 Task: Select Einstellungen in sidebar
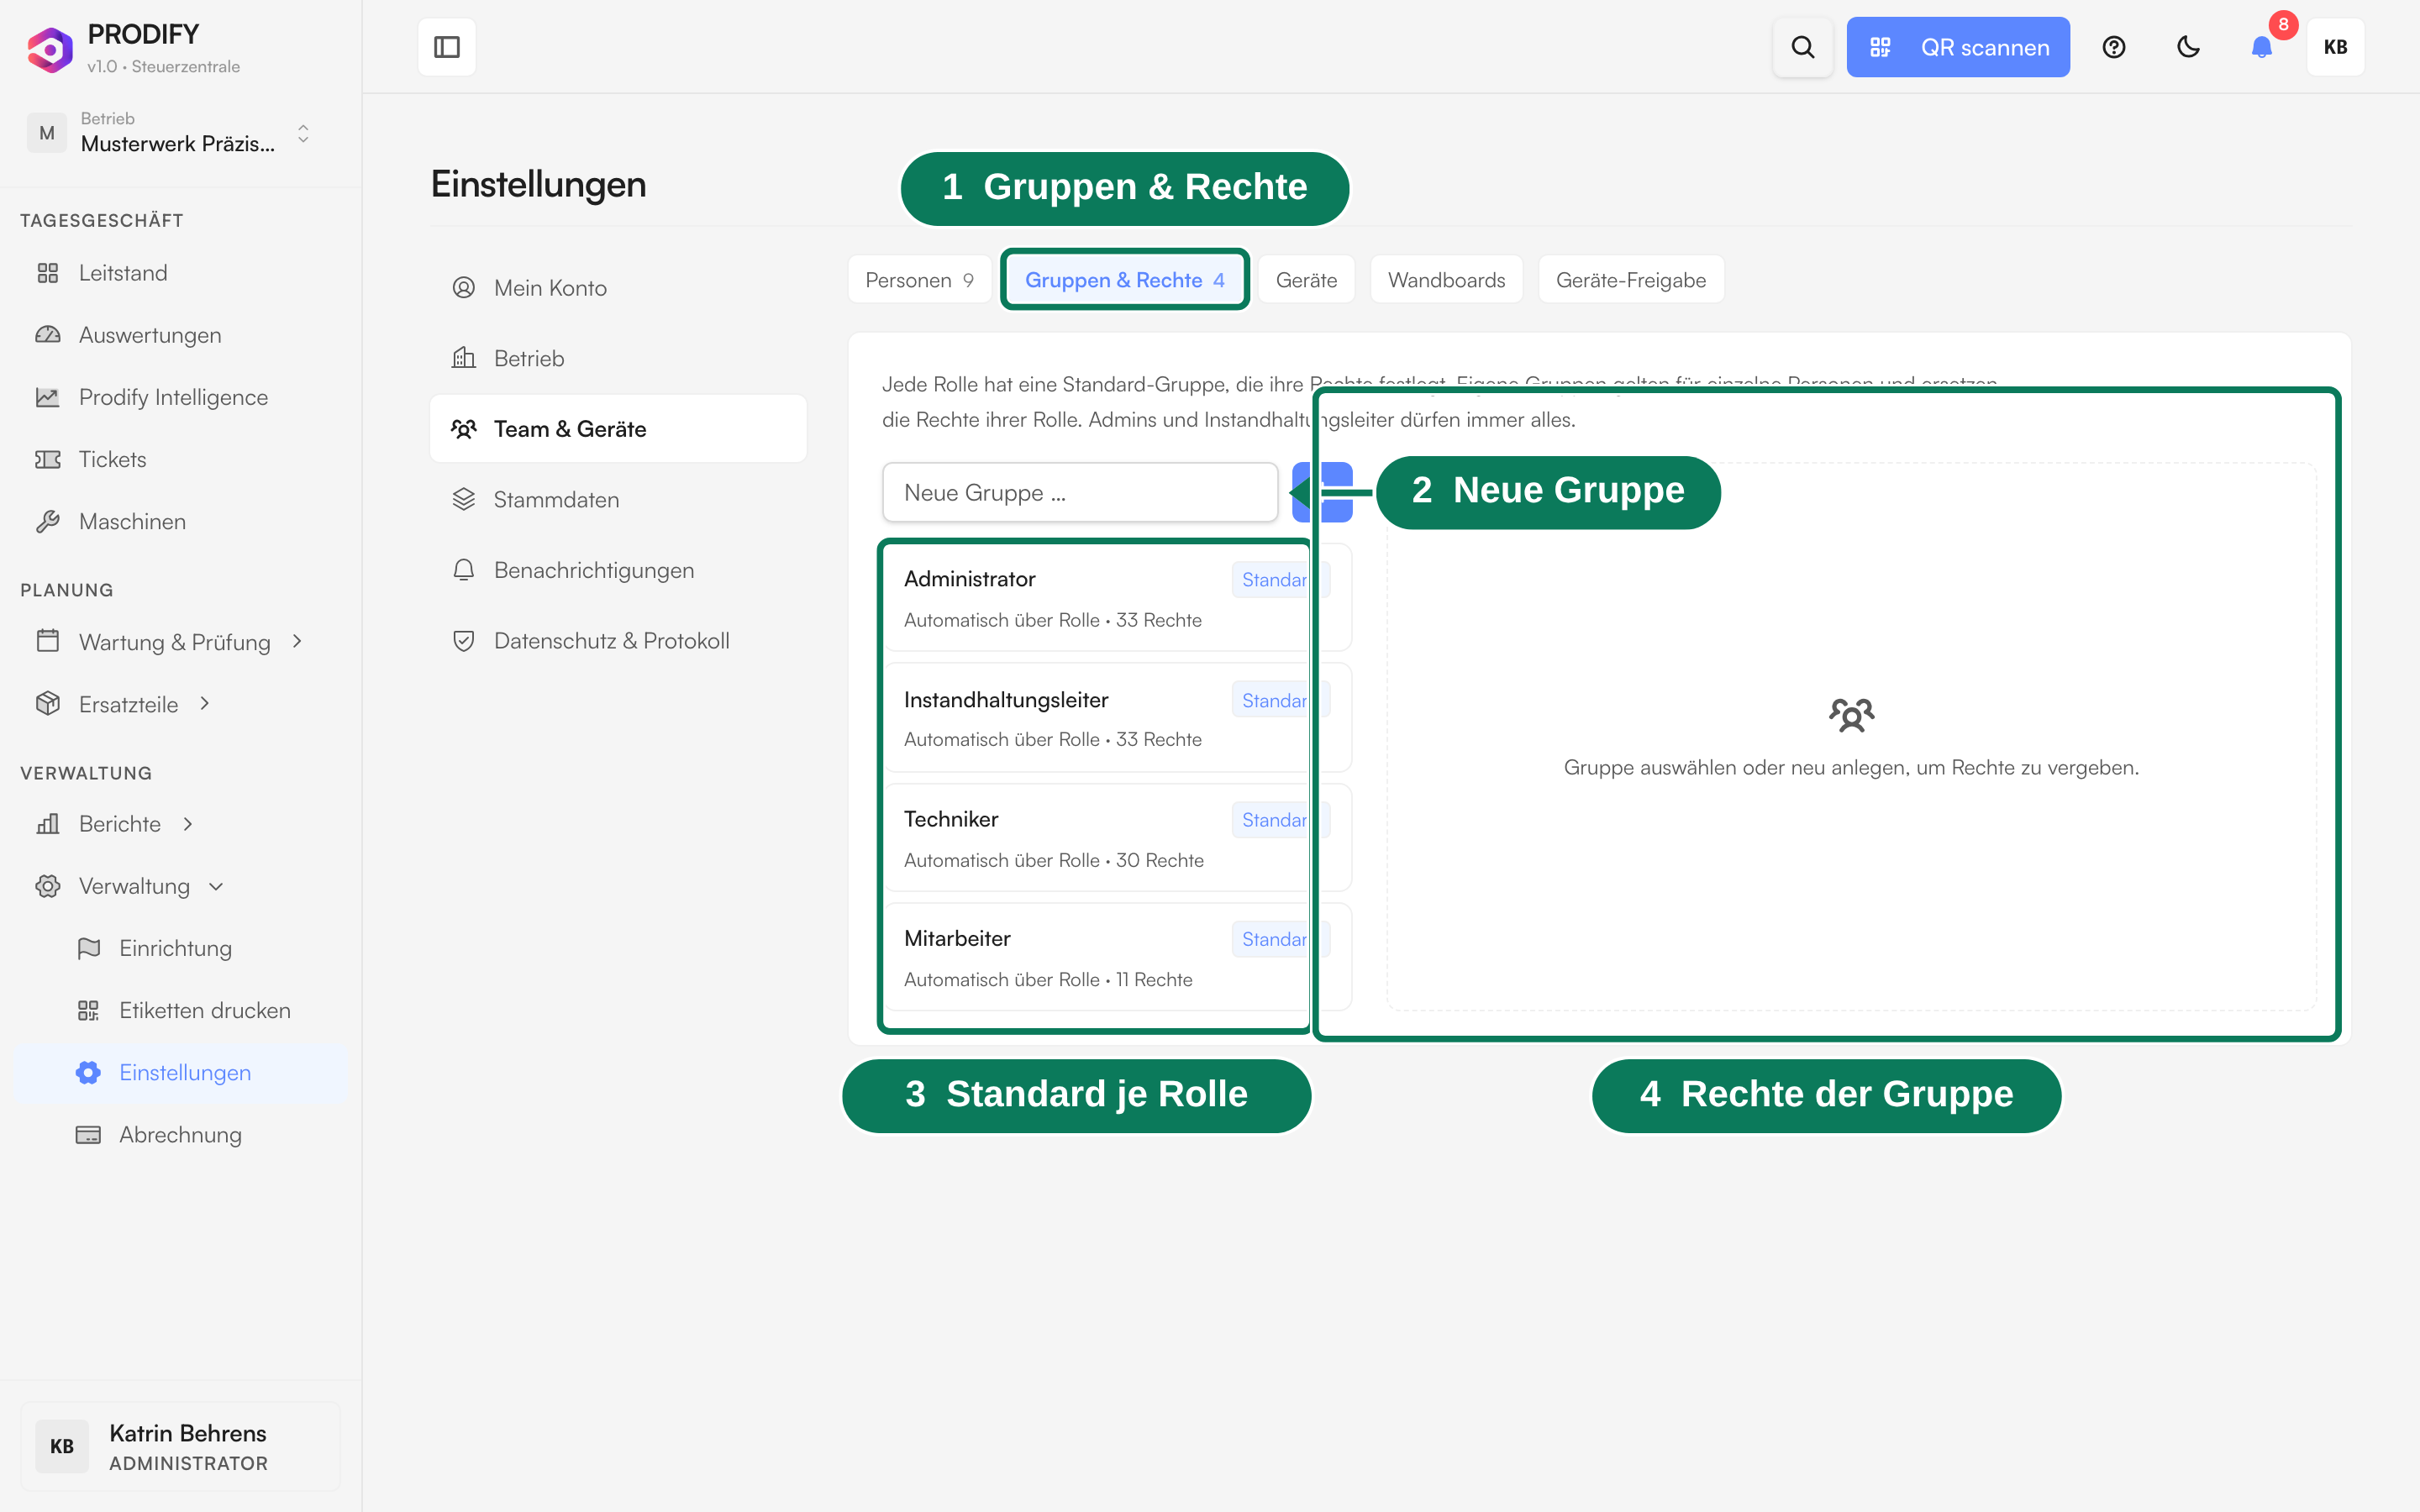pos(180,1072)
